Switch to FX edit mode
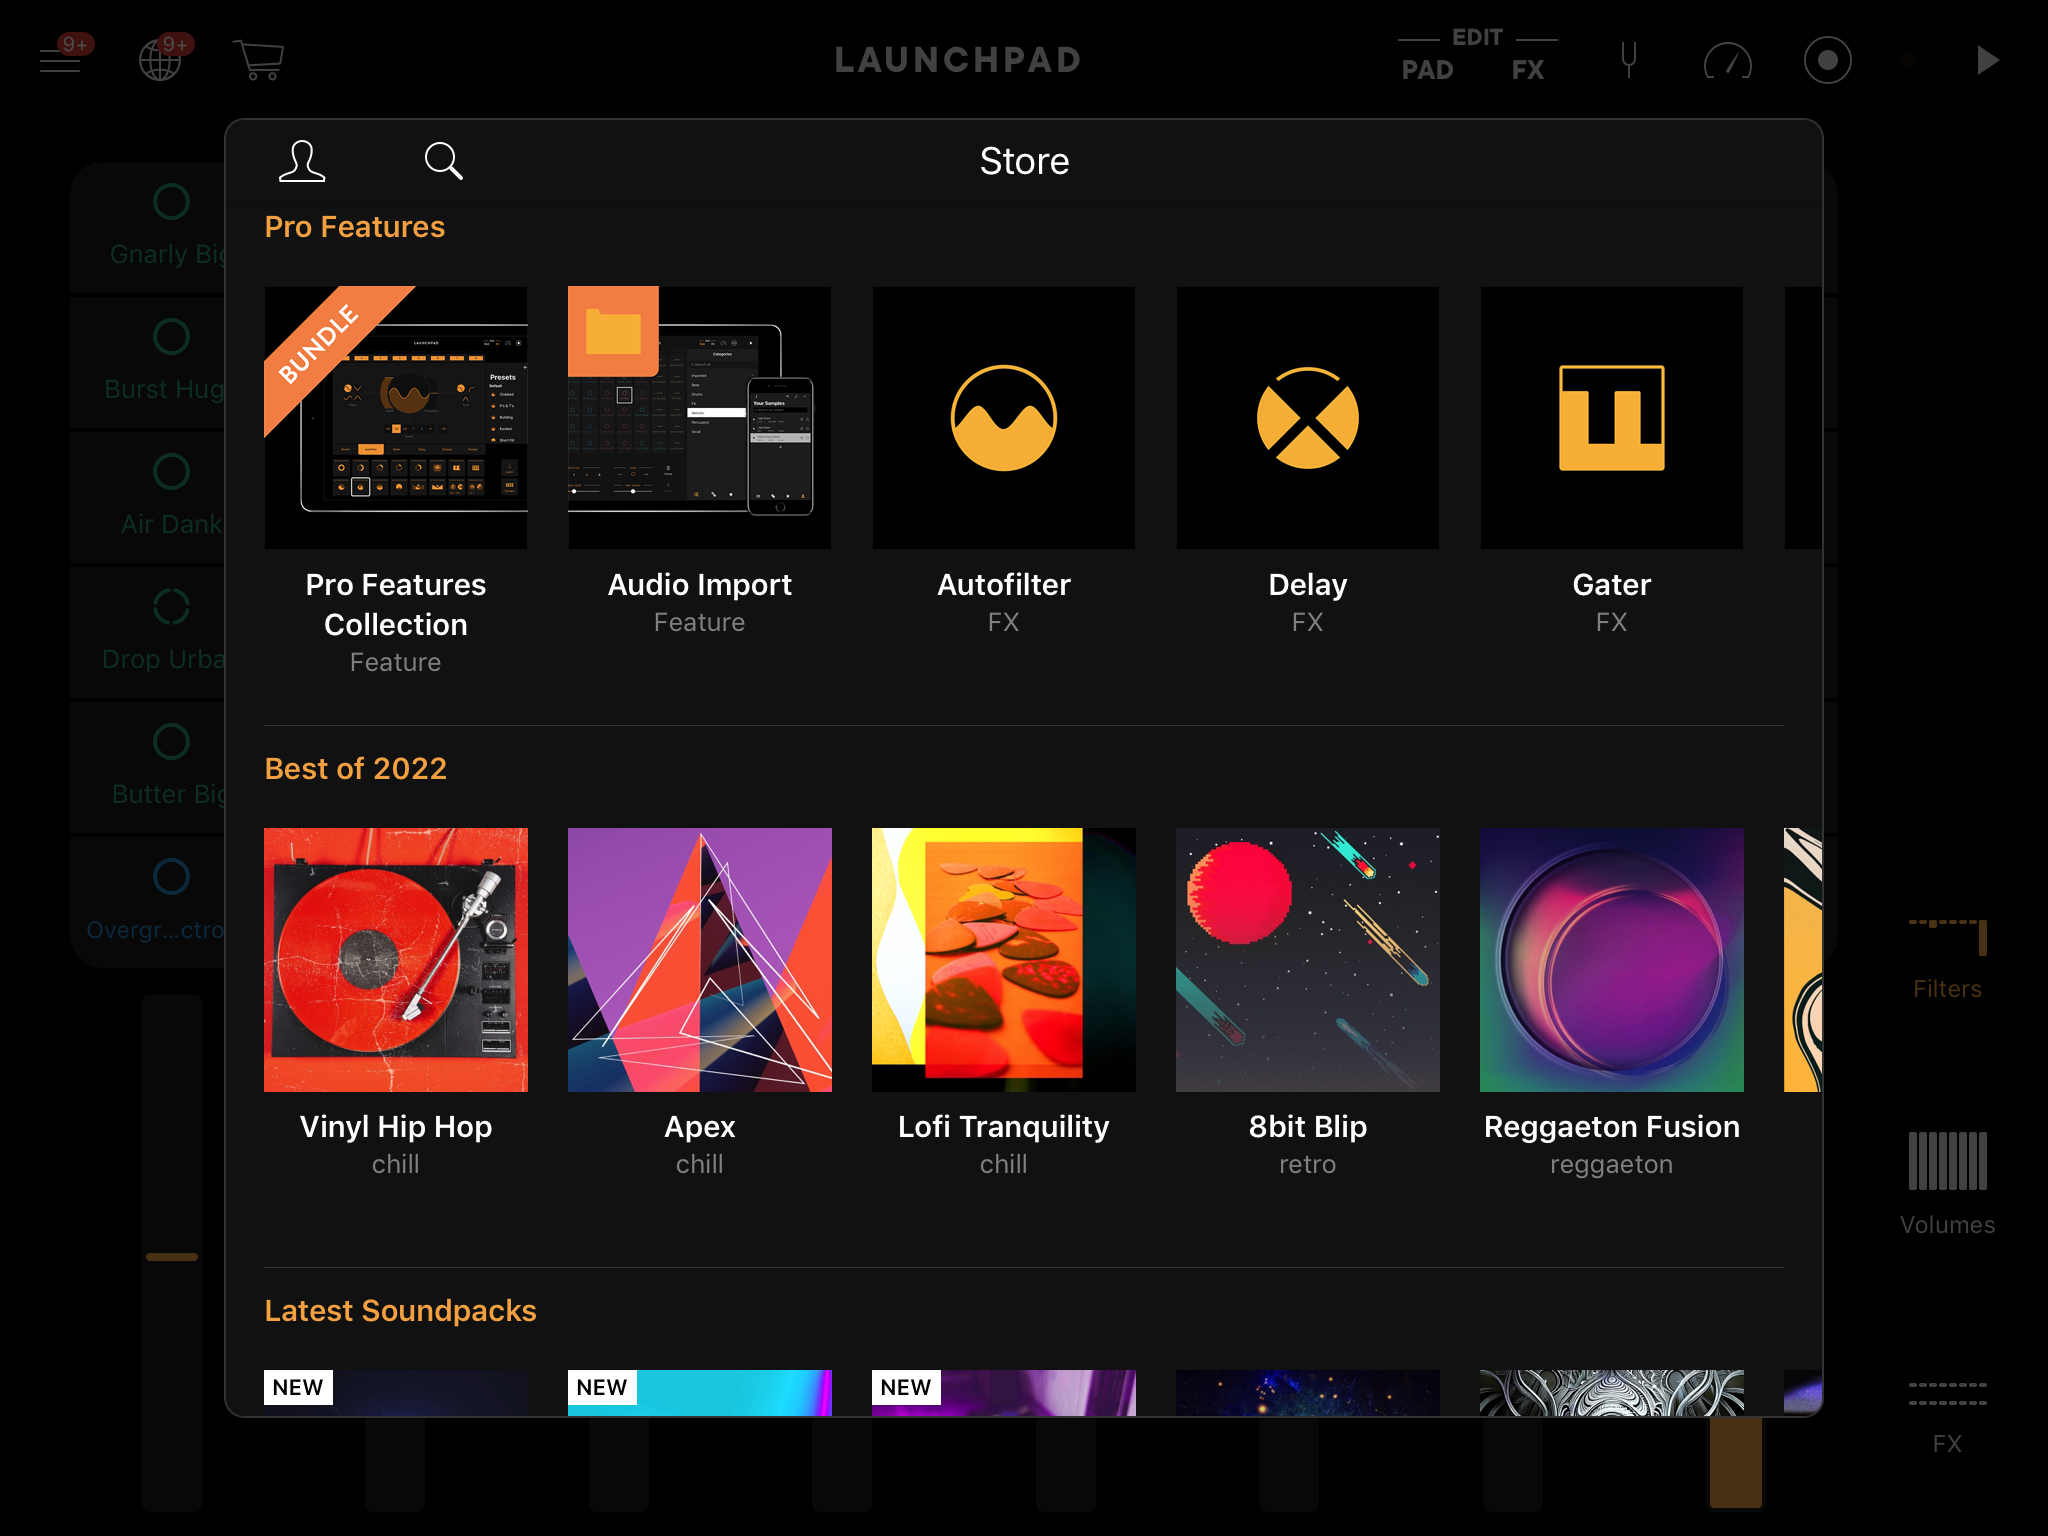 coord(1527,71)
